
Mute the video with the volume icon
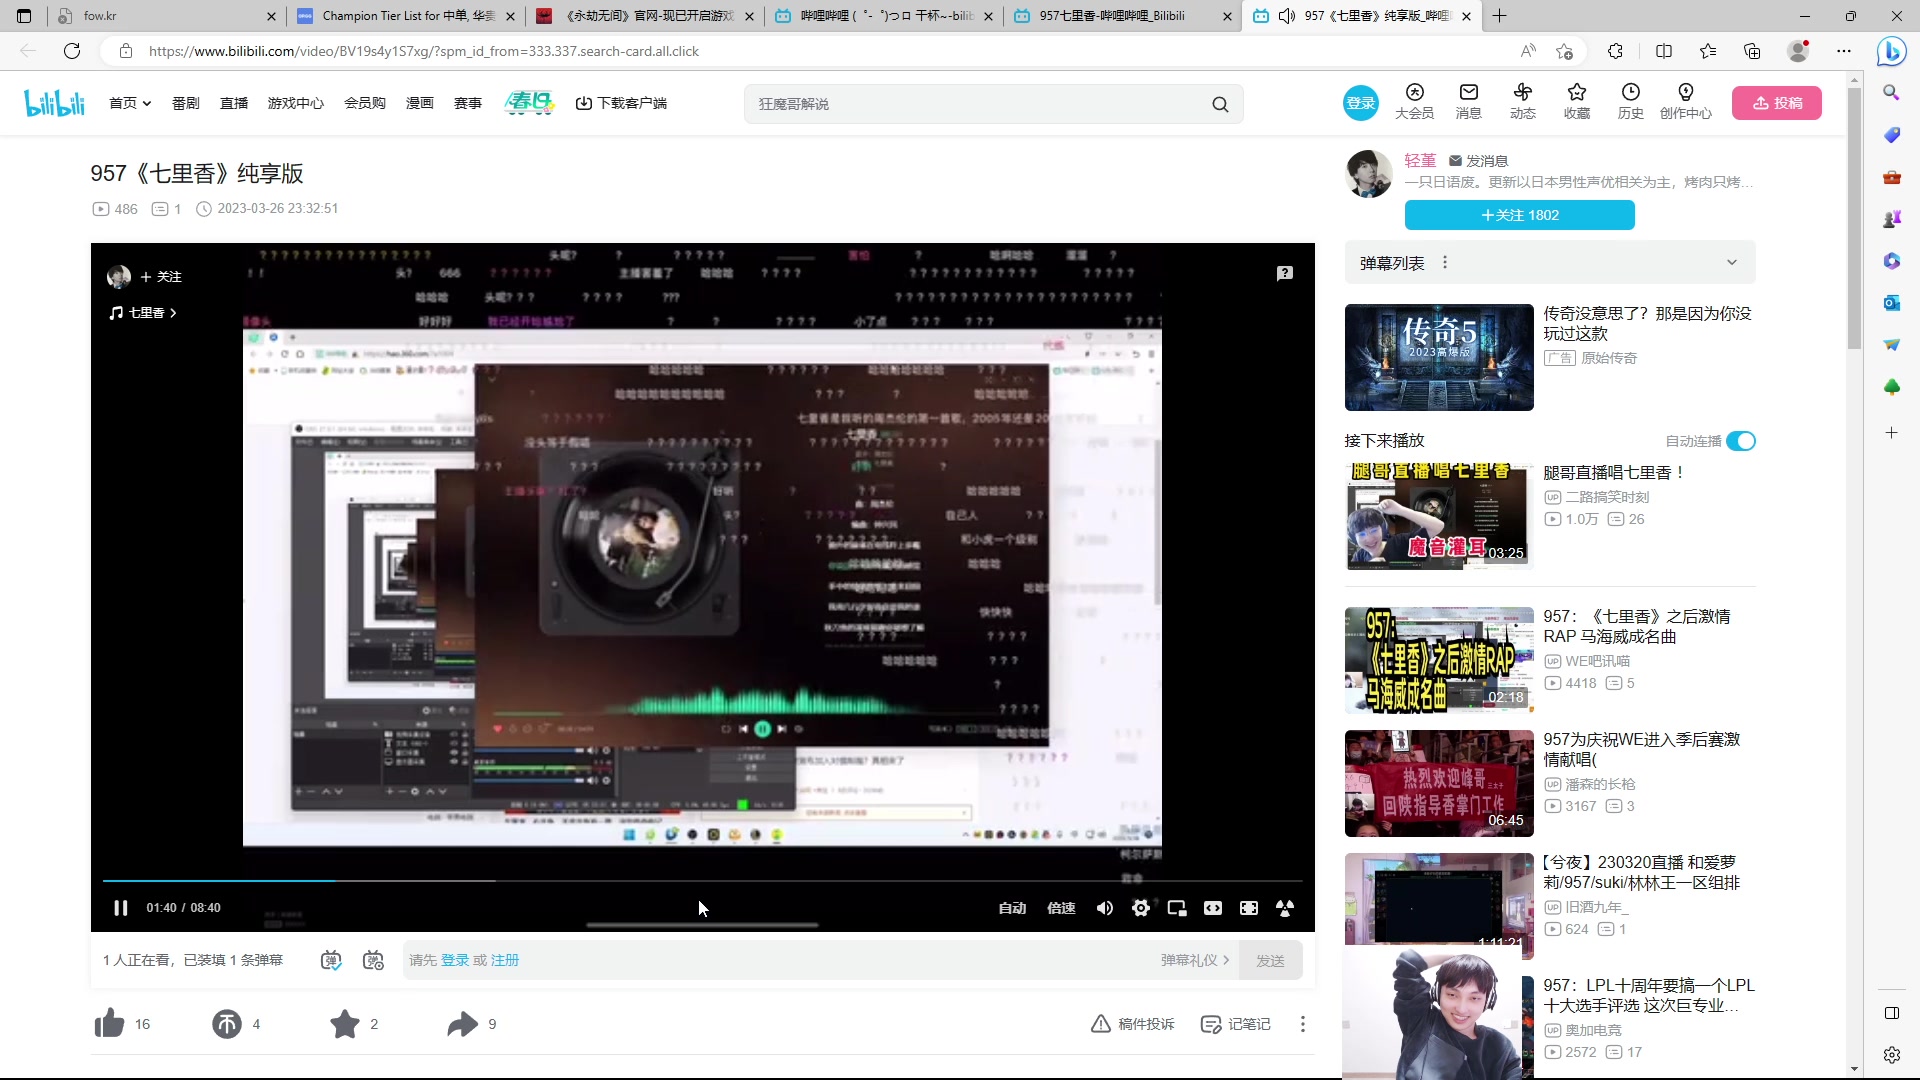(1105, 908)
